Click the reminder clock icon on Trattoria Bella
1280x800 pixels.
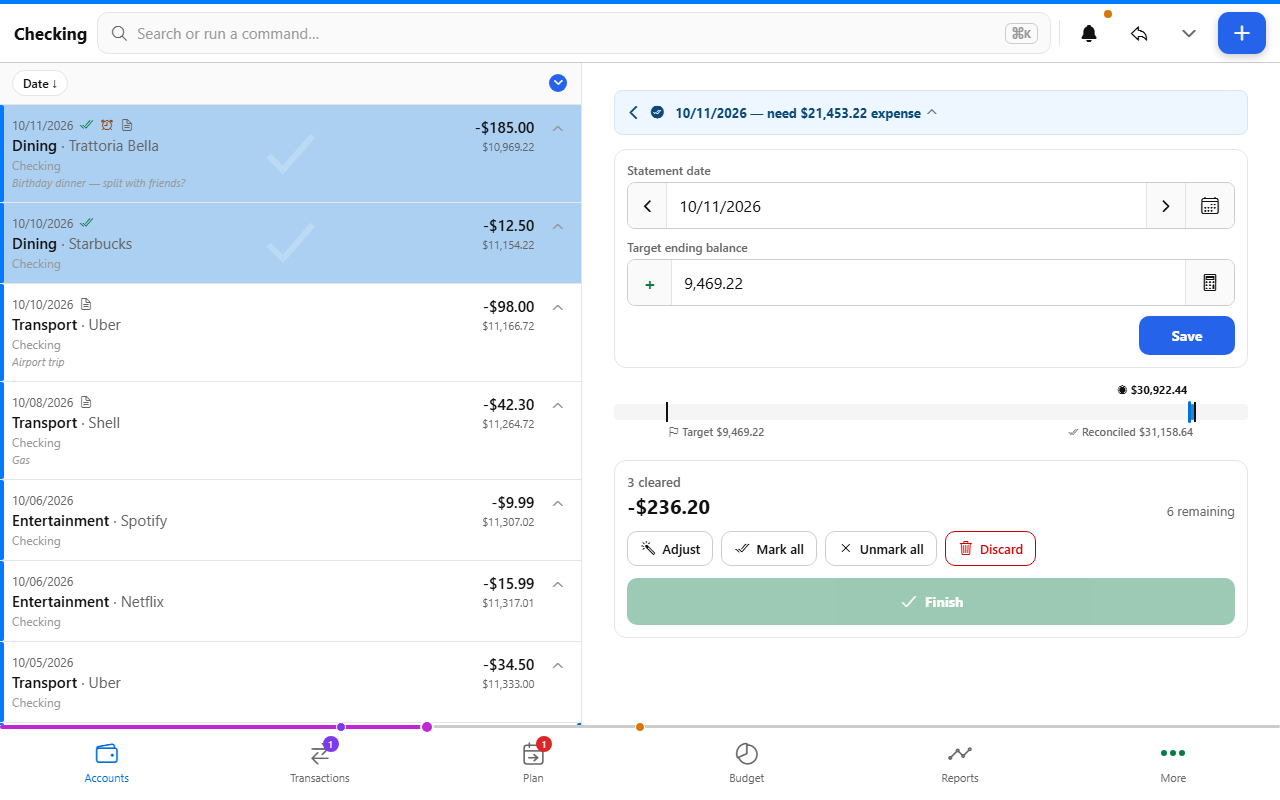click(x=106, y=125)
